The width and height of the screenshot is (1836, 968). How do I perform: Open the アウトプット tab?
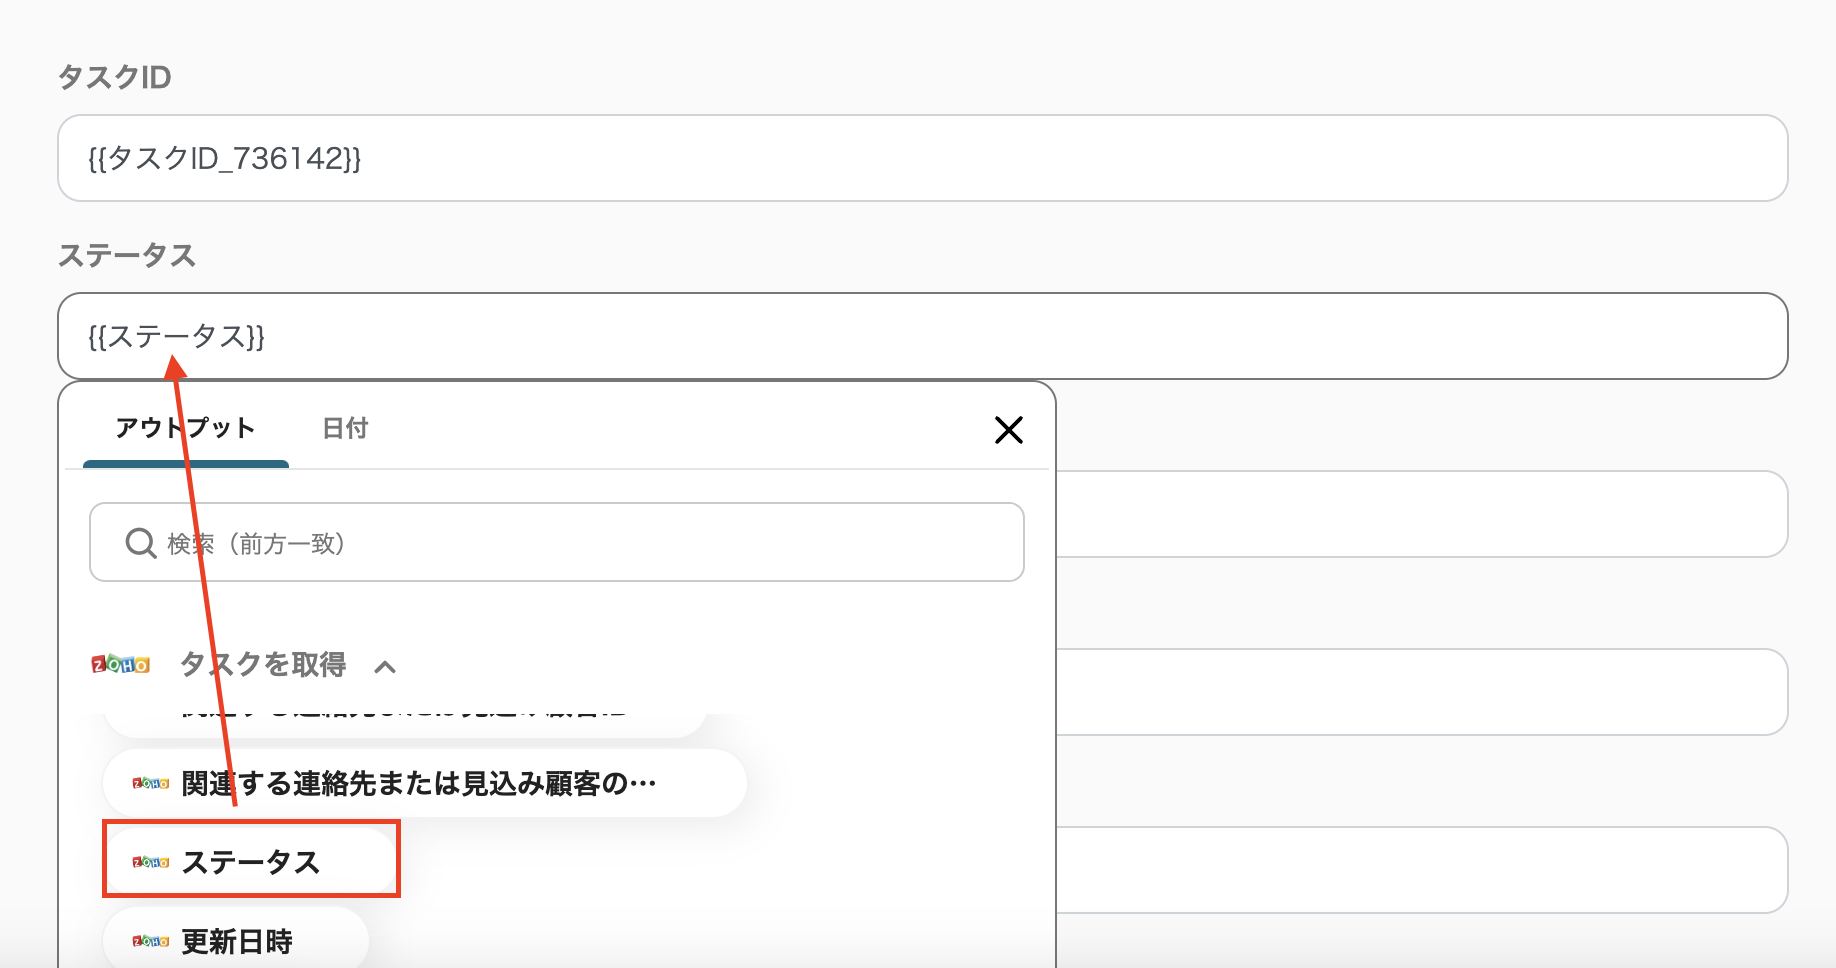[x=186, y=428]
